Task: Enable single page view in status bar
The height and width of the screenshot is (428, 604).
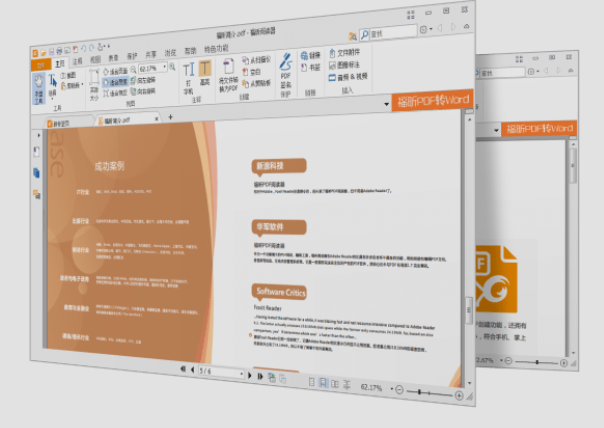Action: pos(312,382)
